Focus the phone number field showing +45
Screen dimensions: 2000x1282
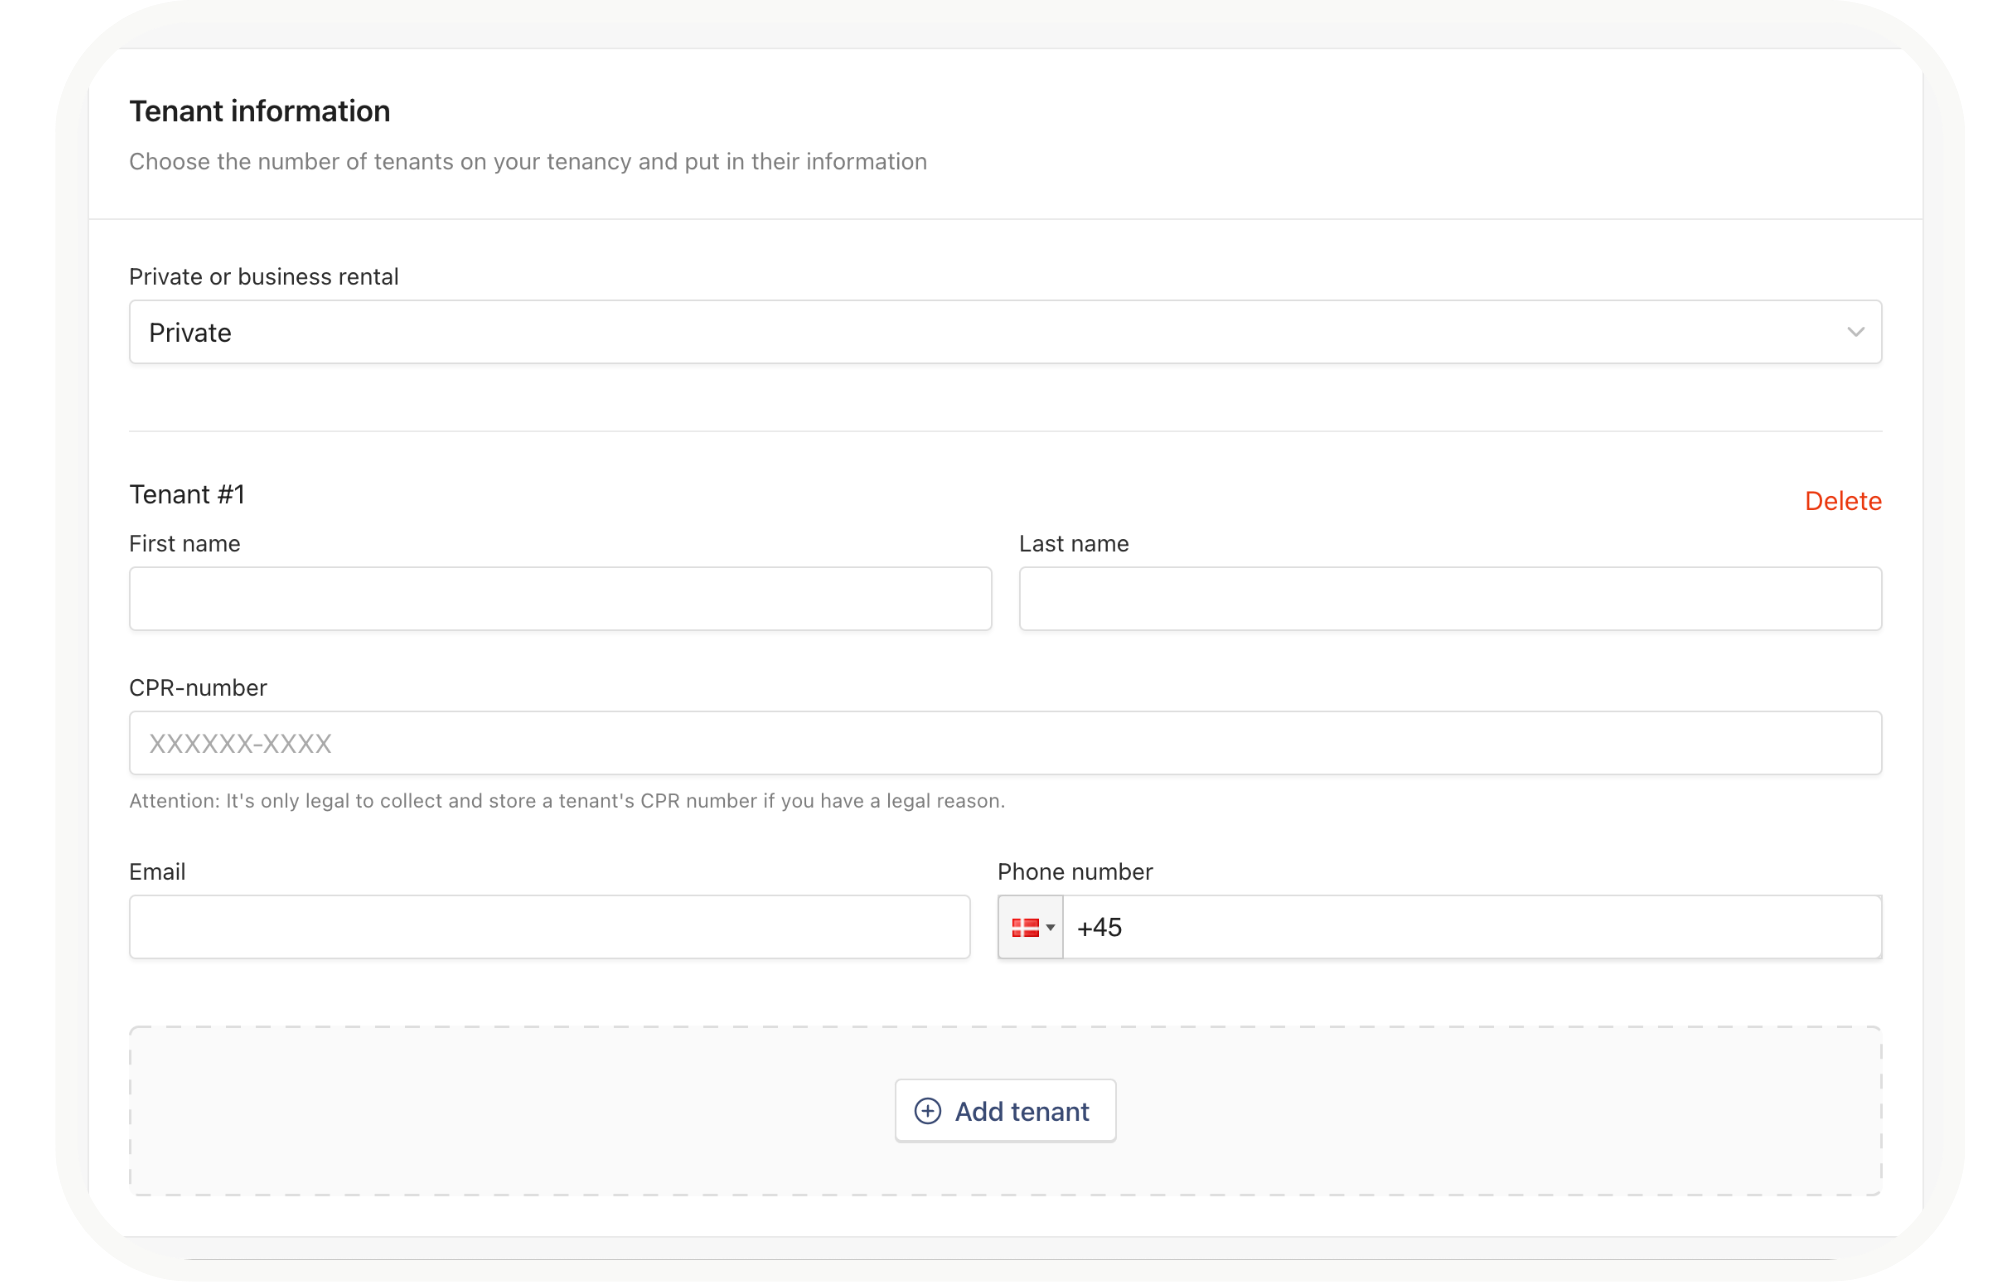click(x=1470, y=927)
